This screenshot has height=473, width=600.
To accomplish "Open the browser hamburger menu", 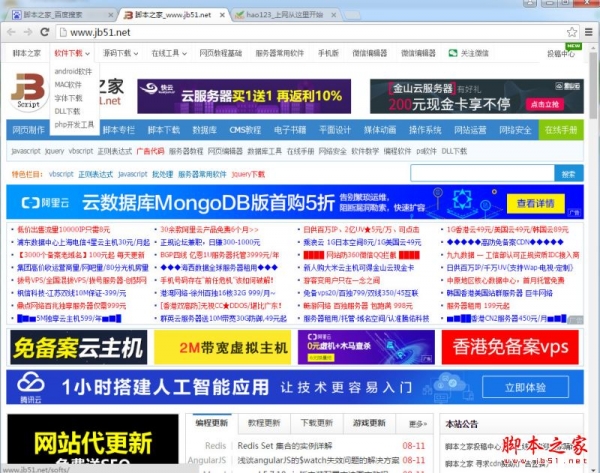I will point(589,32).
